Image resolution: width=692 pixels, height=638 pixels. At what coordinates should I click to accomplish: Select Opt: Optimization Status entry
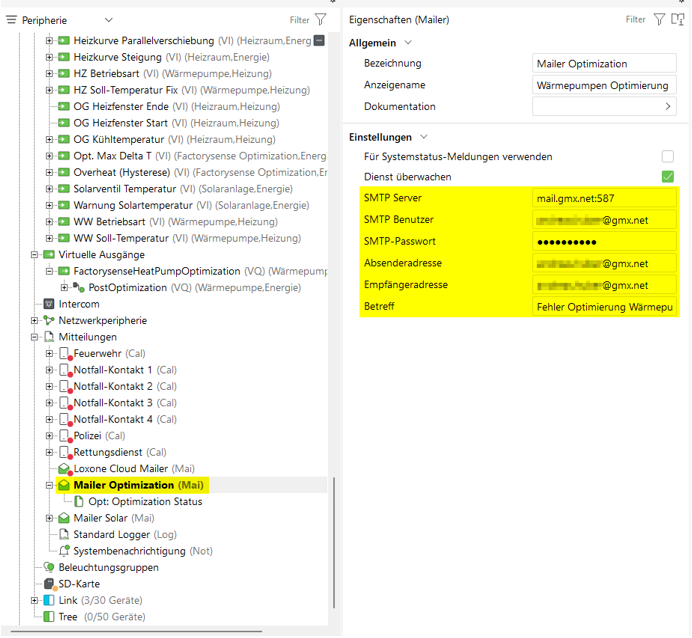[x=145, y=502]
